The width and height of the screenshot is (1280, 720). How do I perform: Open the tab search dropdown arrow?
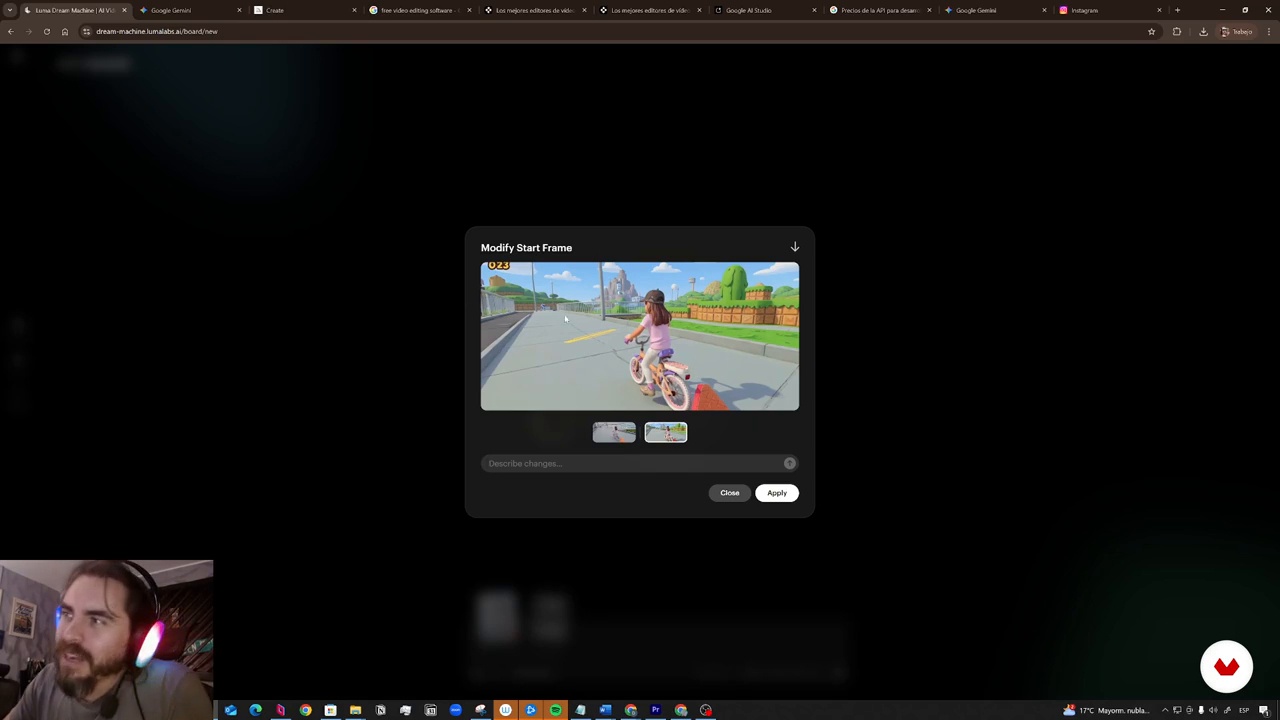(x=9, y=10)
